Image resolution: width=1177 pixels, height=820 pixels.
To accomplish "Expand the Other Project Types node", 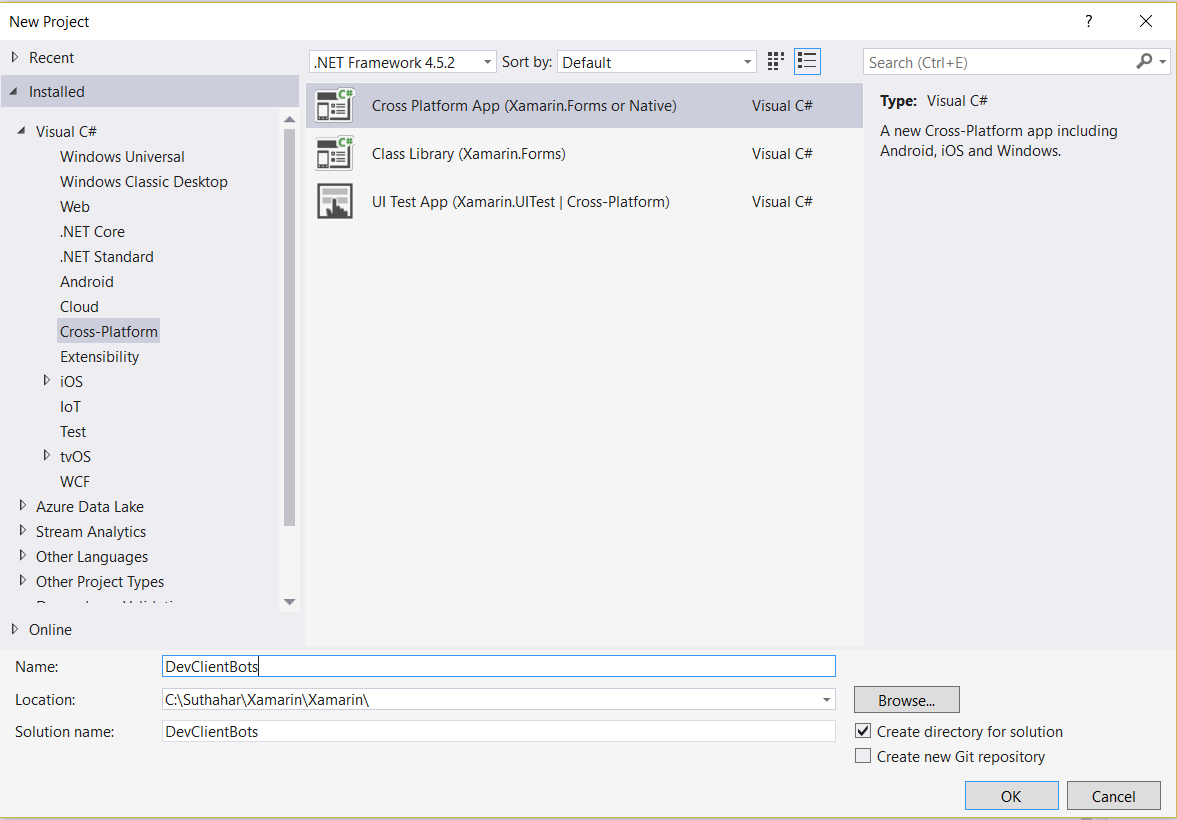I will tap(23, 580).
